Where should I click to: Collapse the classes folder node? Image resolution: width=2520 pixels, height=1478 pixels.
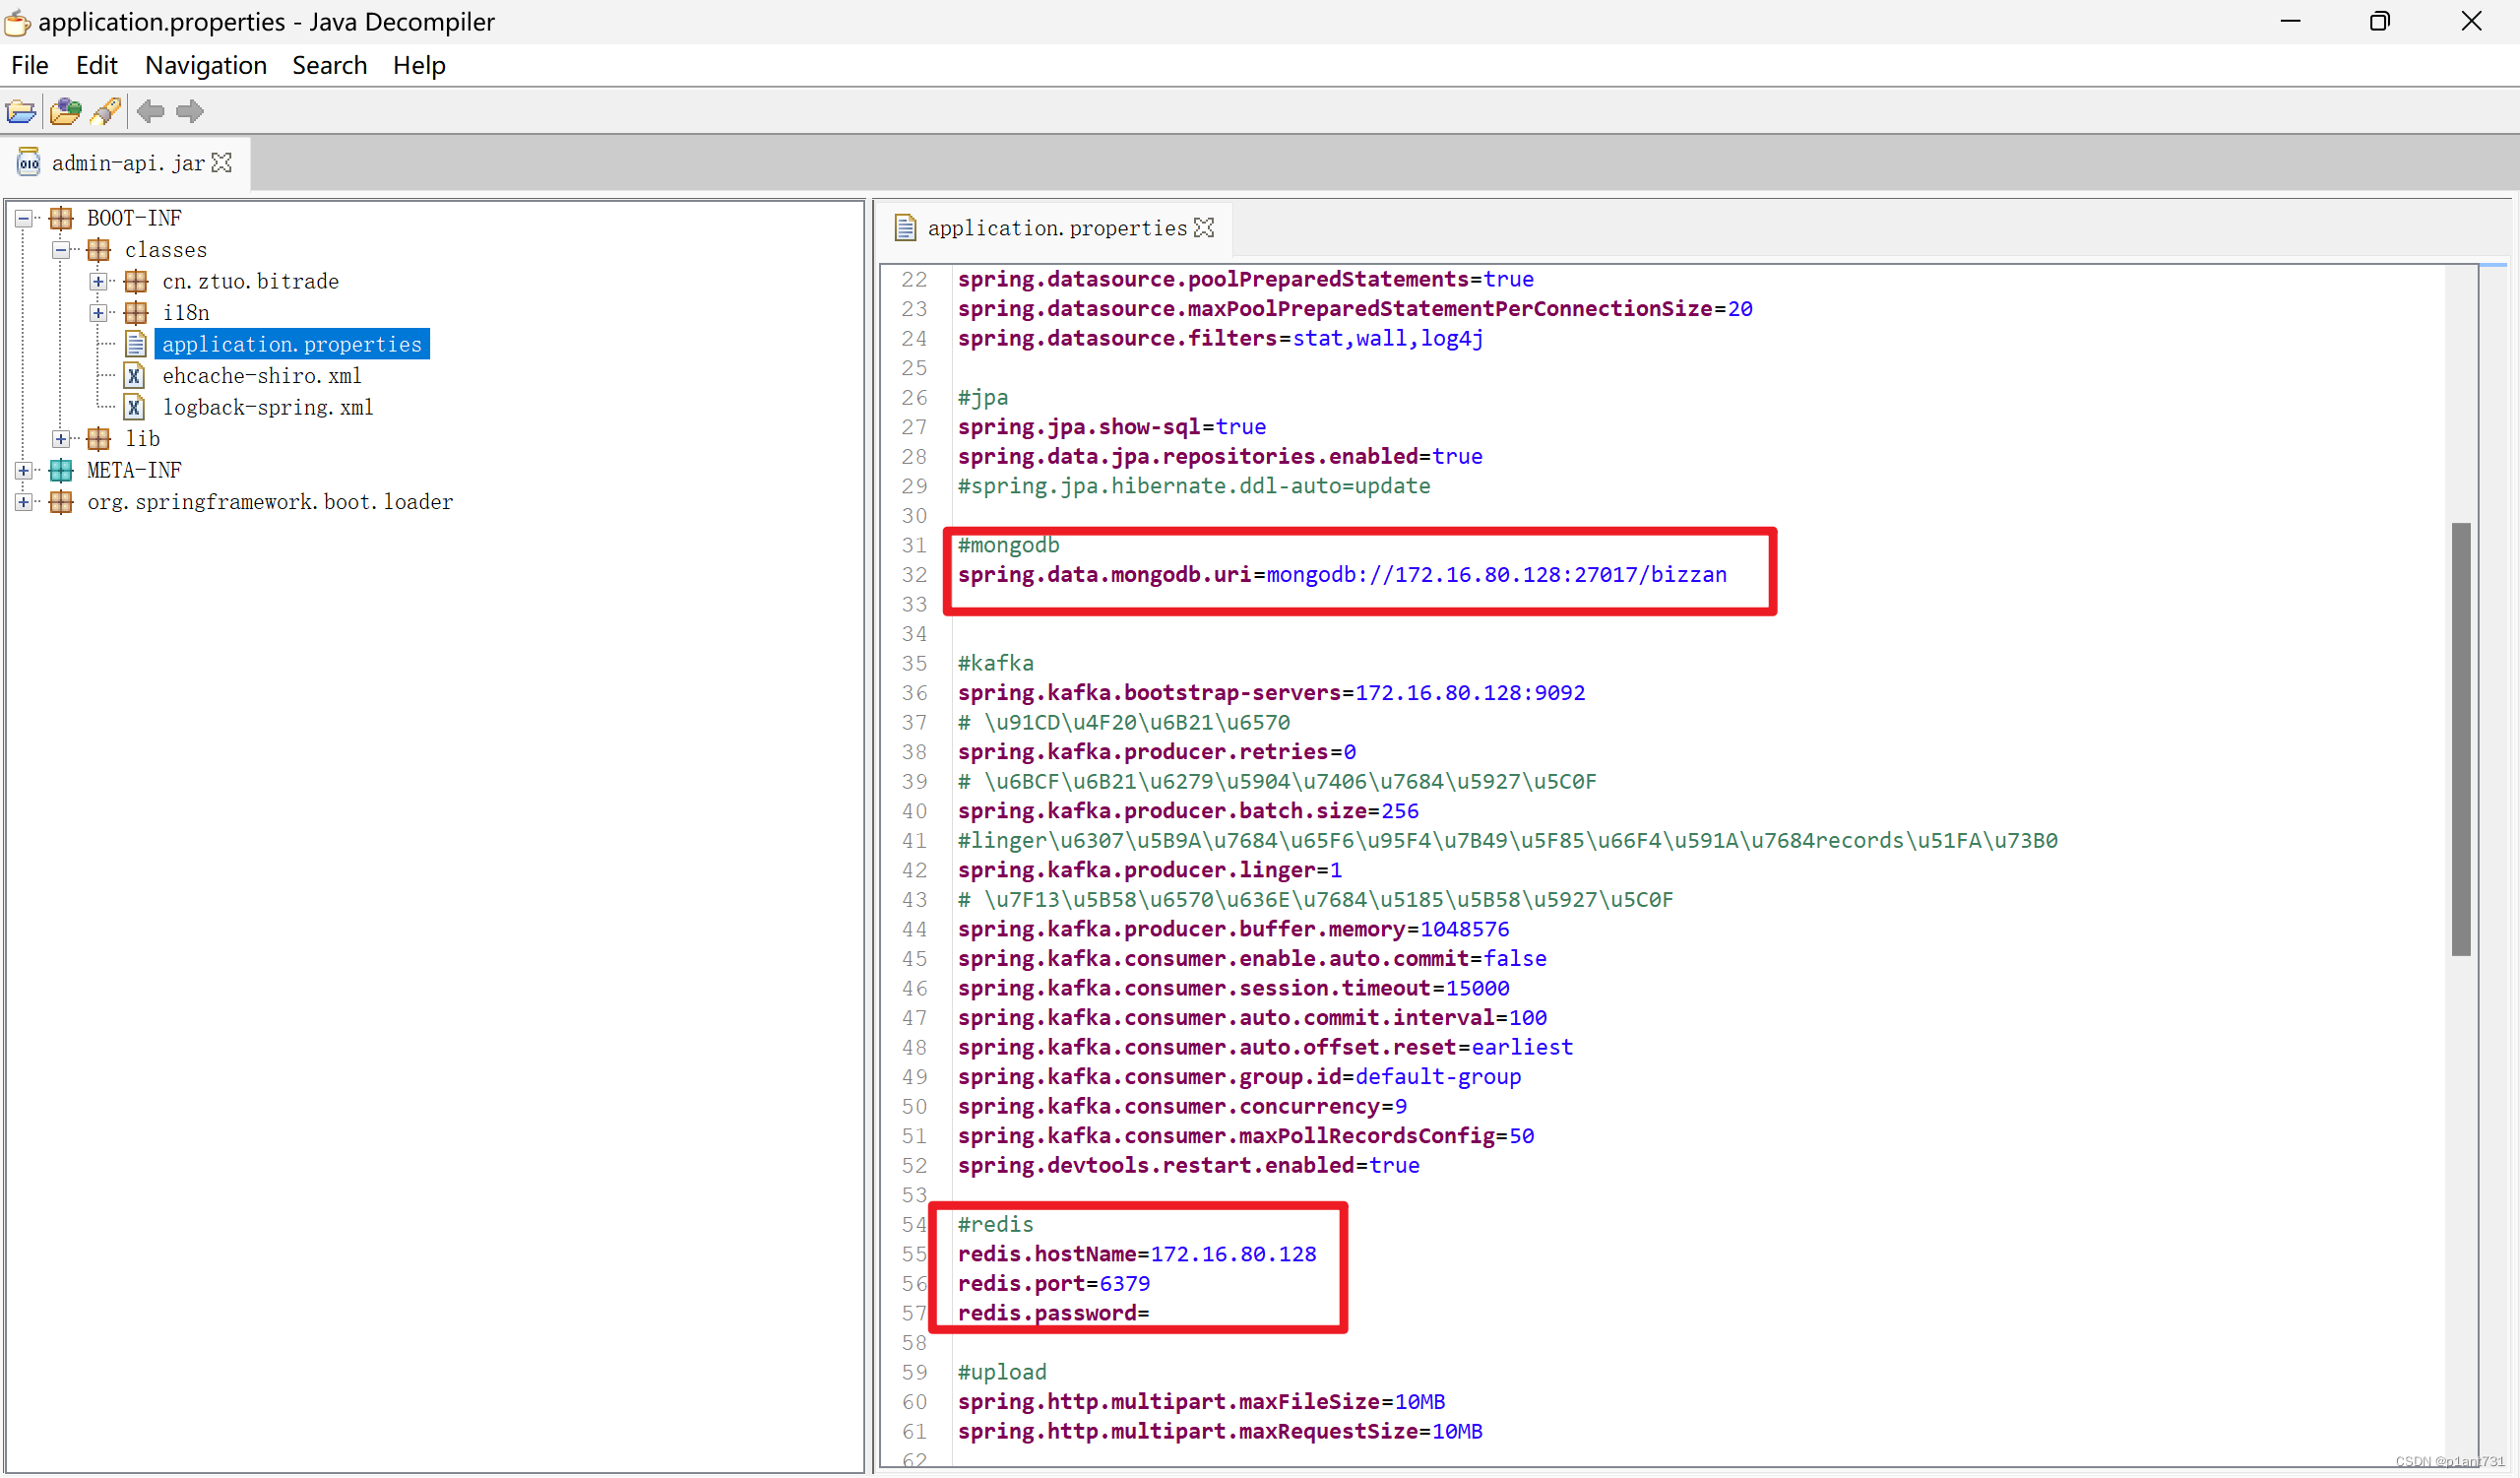point(61,250)
